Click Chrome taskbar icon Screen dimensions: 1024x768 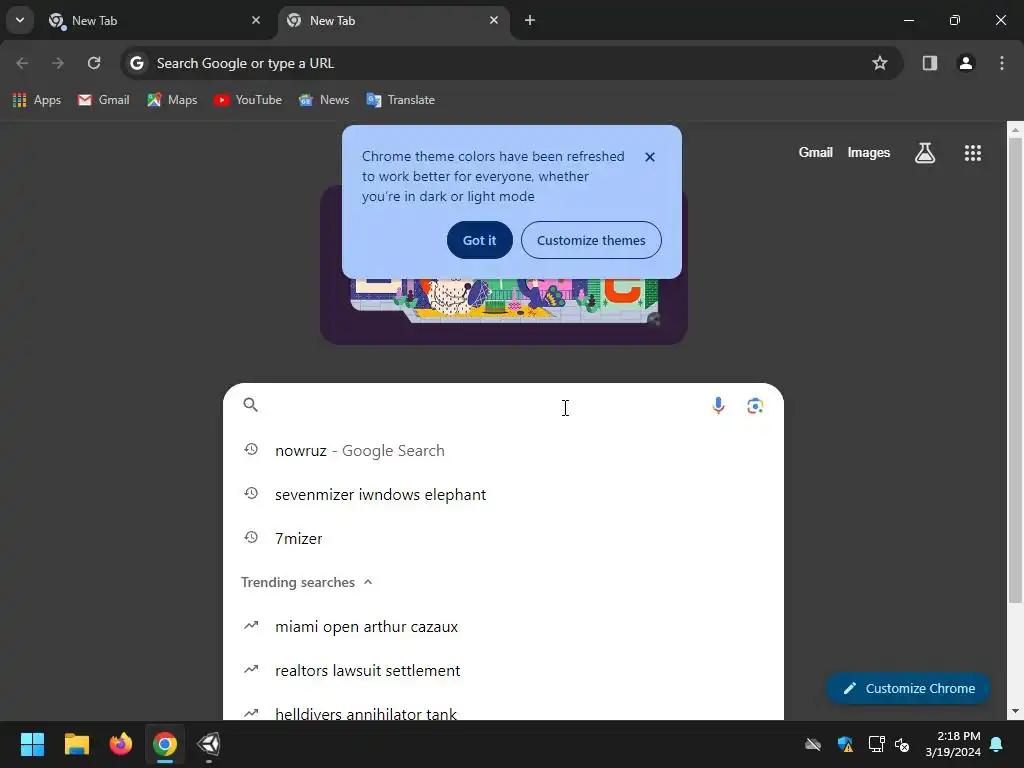(165, 744)
